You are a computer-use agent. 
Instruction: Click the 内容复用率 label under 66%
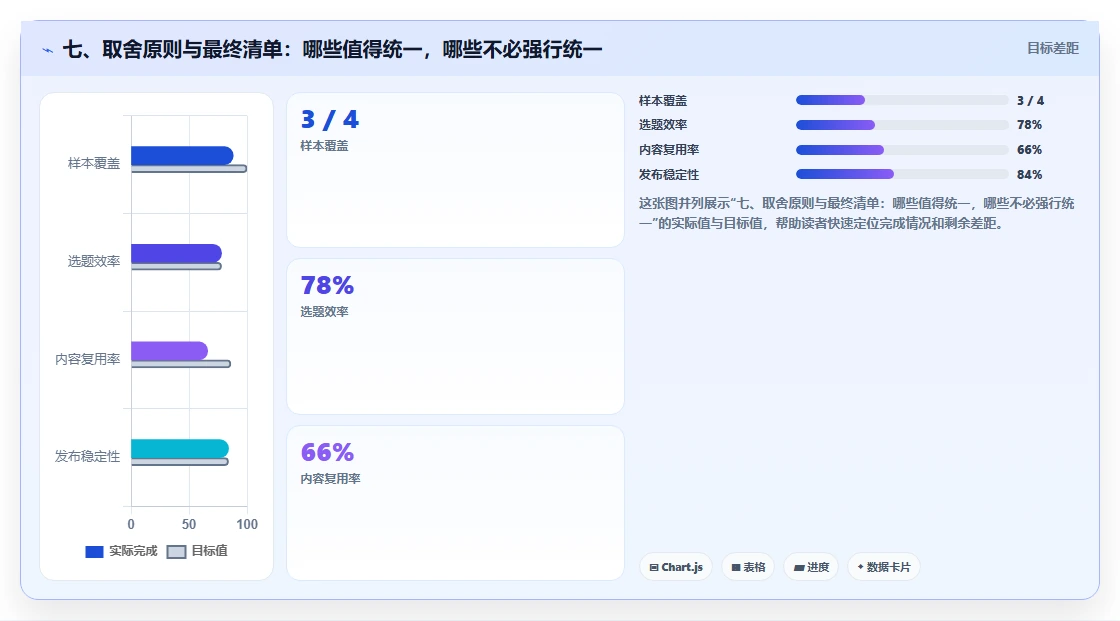pyautogui.click(x=330, y=479)
